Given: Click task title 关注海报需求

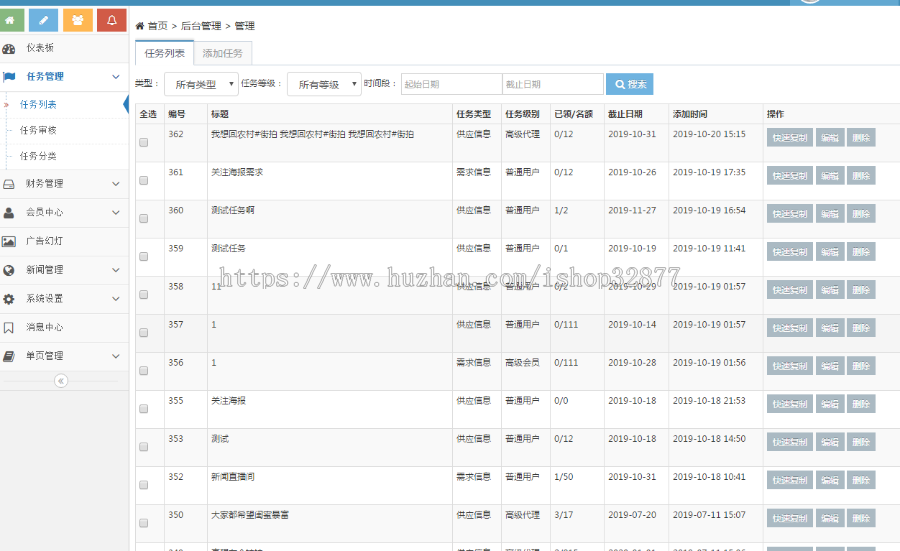Looking at the screenshot, I should click(x=237, y=172).
